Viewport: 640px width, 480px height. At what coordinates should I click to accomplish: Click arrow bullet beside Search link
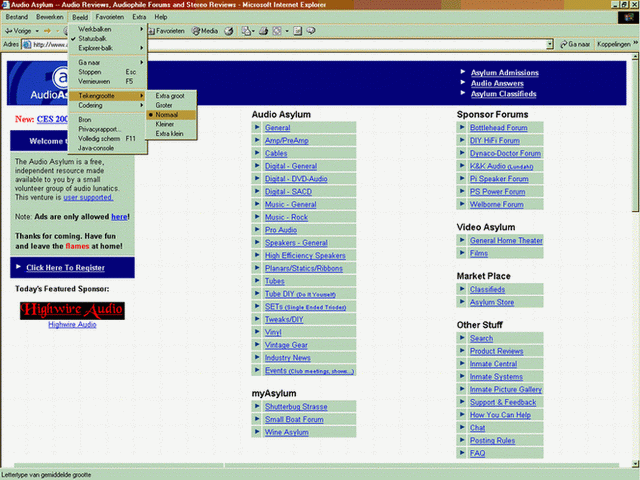pyautogui.click(x=462, y=338)
